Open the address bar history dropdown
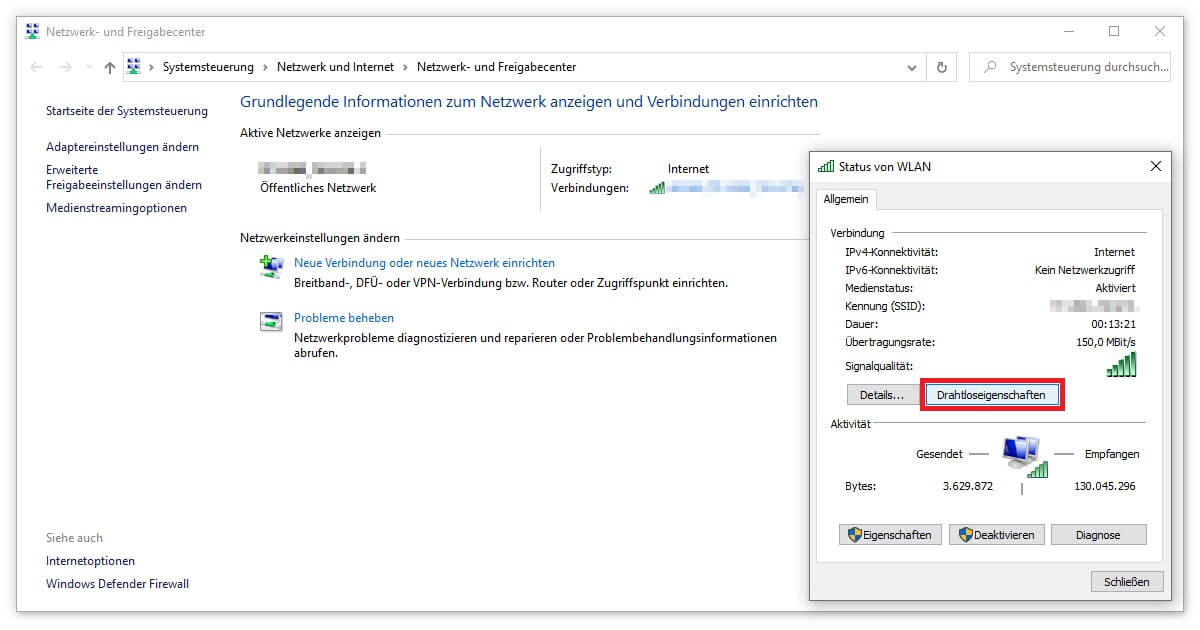The height and width of the screenshot is (630, 1200). [x=911, y=68]
